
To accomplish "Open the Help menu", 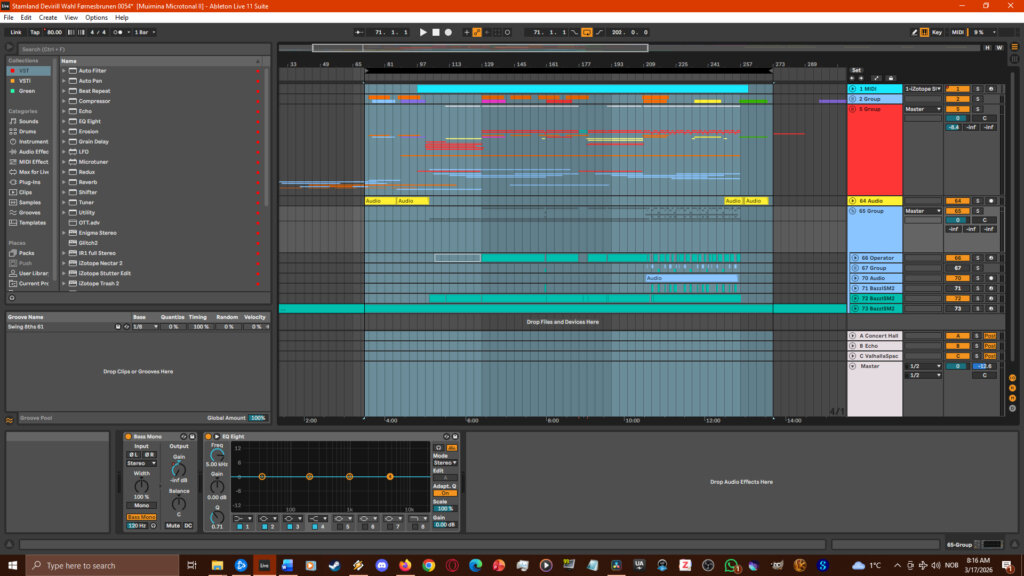I will tap(121, 18).
